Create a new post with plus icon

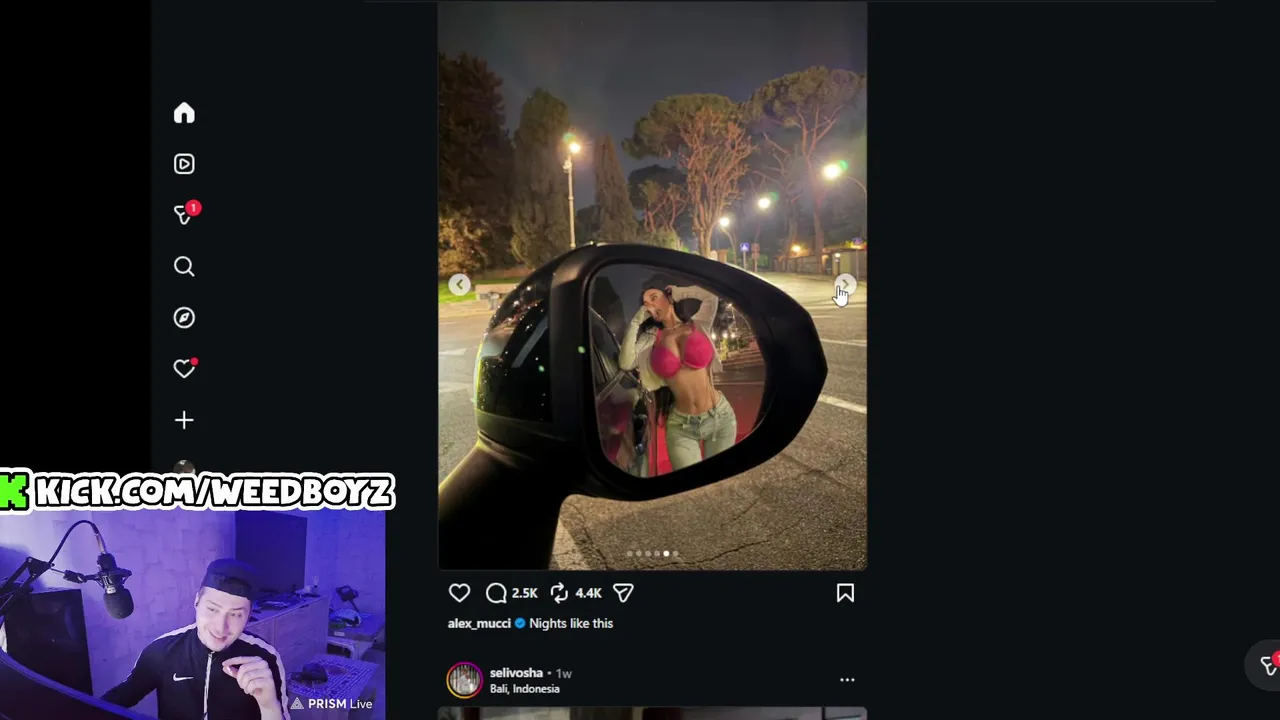(184, 420)
